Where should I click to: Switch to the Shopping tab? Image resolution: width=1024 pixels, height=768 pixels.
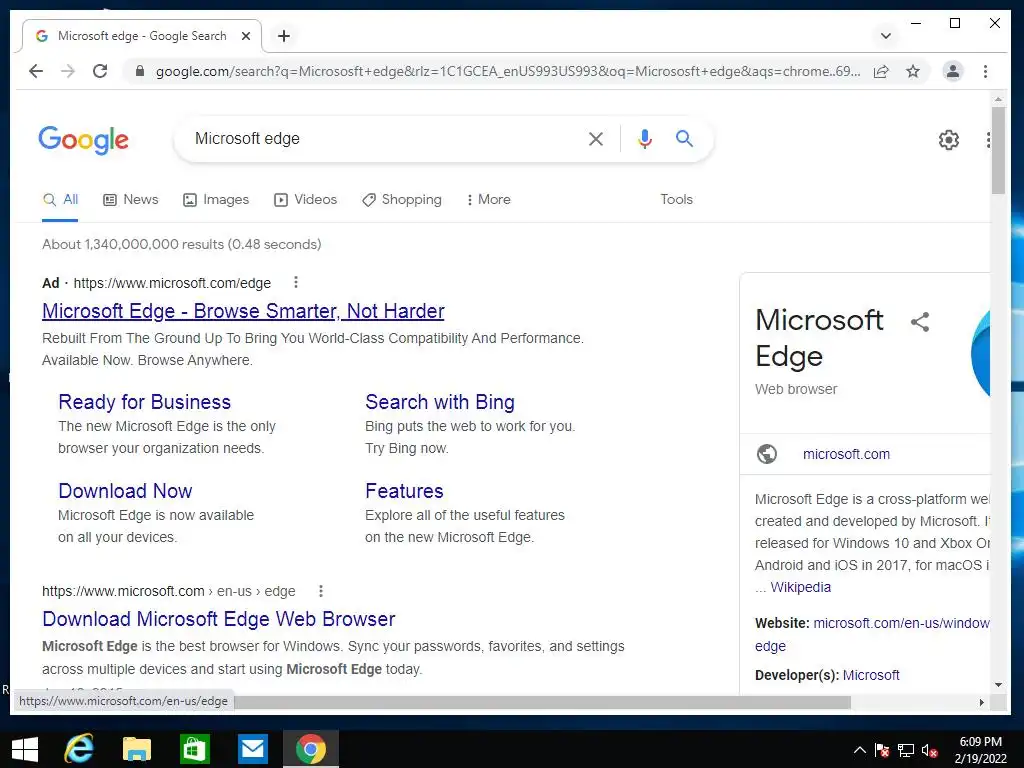click(402, 200)
